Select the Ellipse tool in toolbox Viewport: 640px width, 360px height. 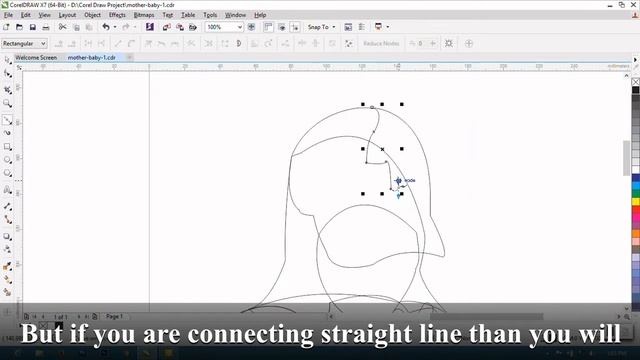[7, 160]
